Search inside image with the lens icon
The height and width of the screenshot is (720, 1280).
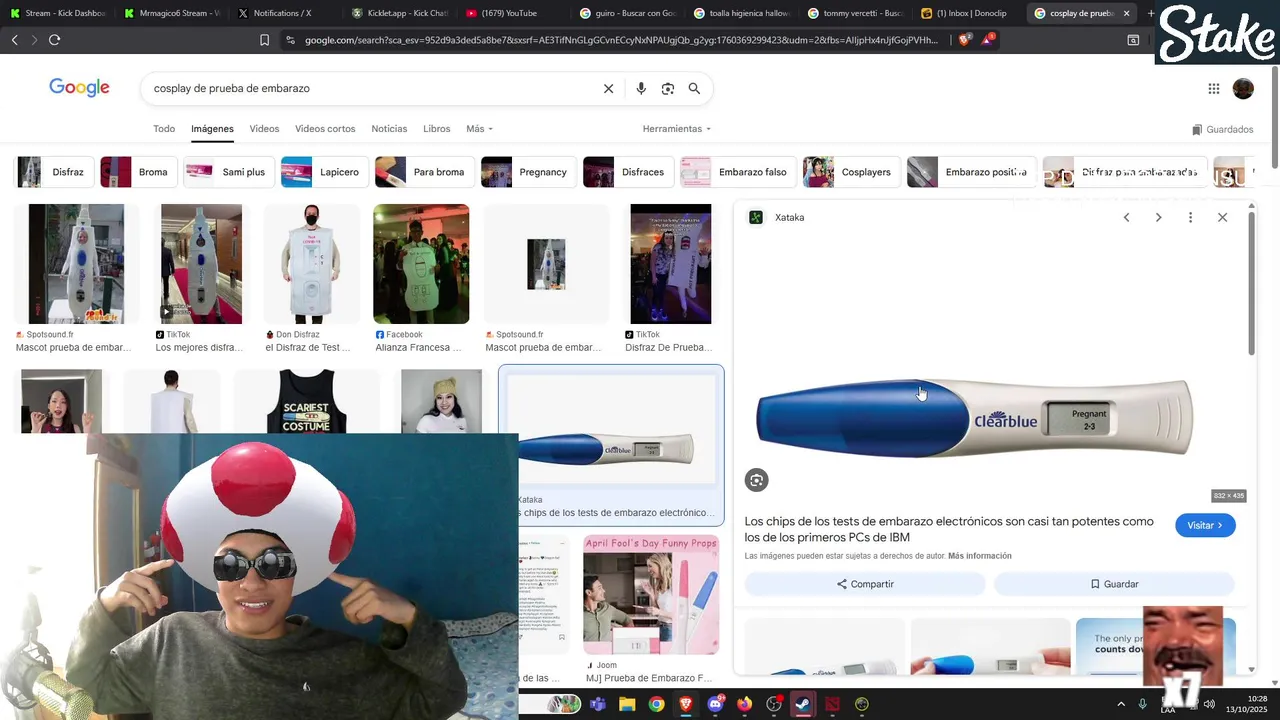click(x=756, y=480)
